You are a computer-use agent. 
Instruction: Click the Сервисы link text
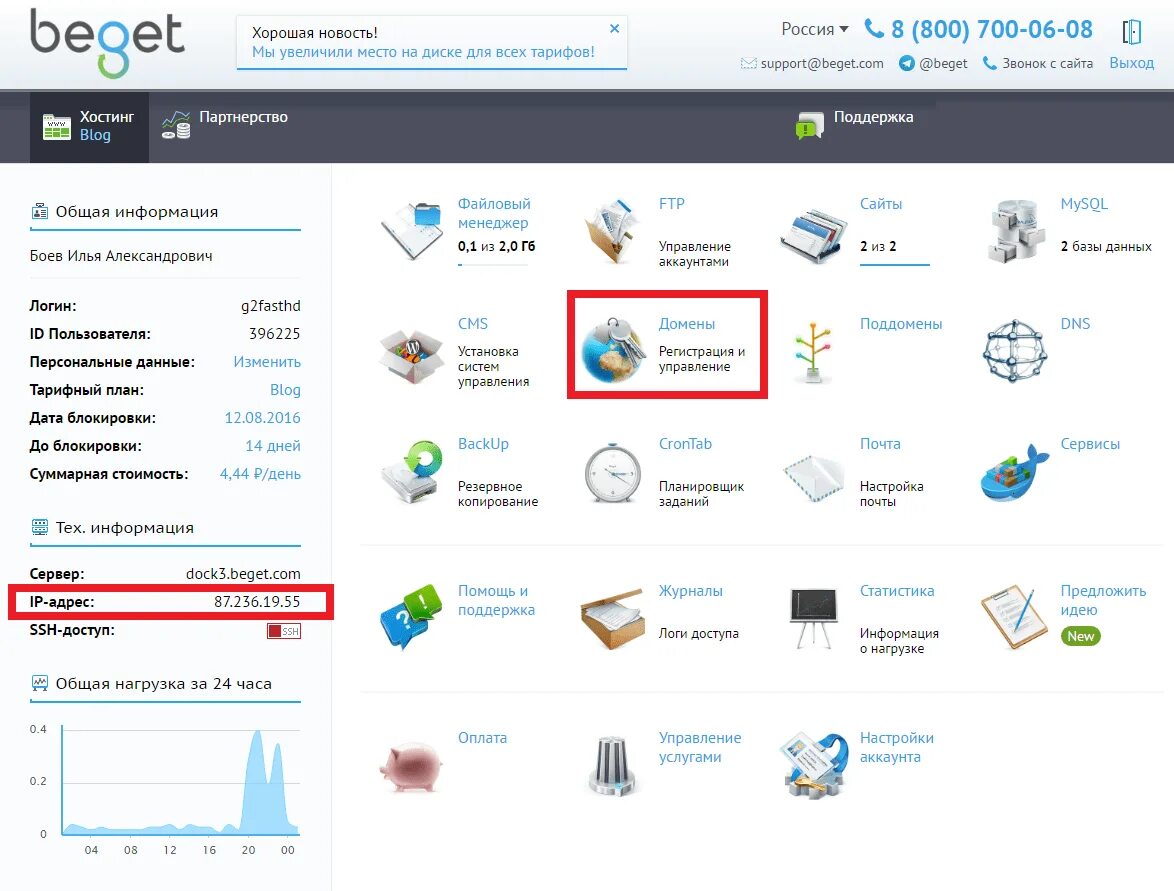point(1090,443)
